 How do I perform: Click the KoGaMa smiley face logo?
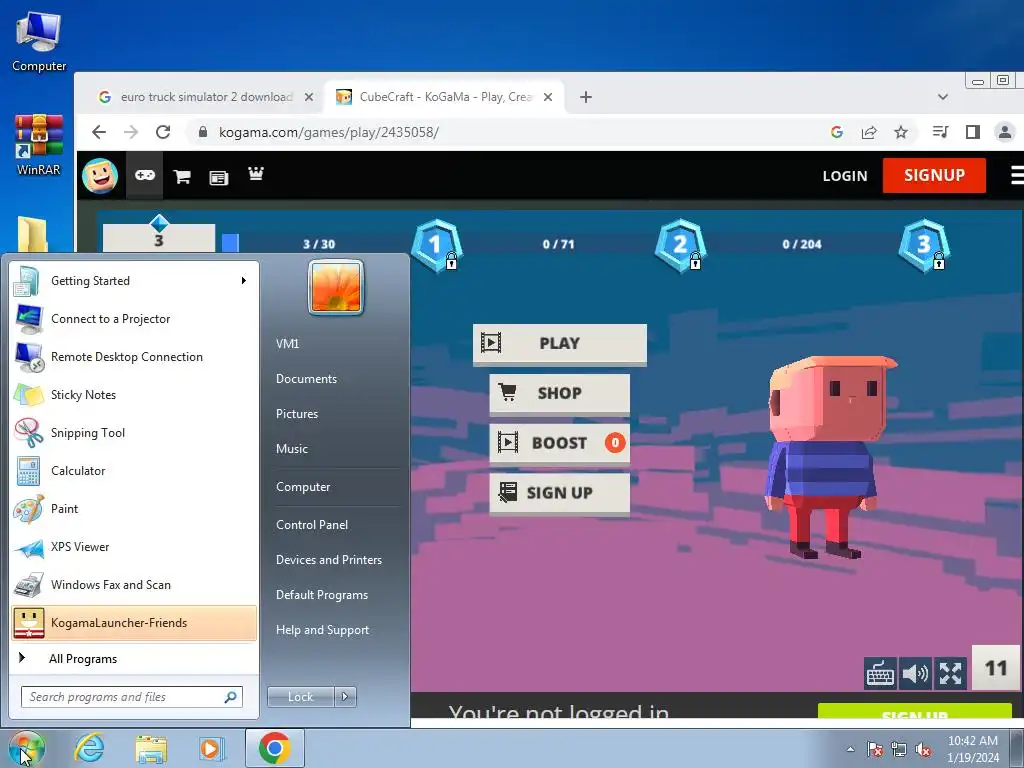(100, 176)
